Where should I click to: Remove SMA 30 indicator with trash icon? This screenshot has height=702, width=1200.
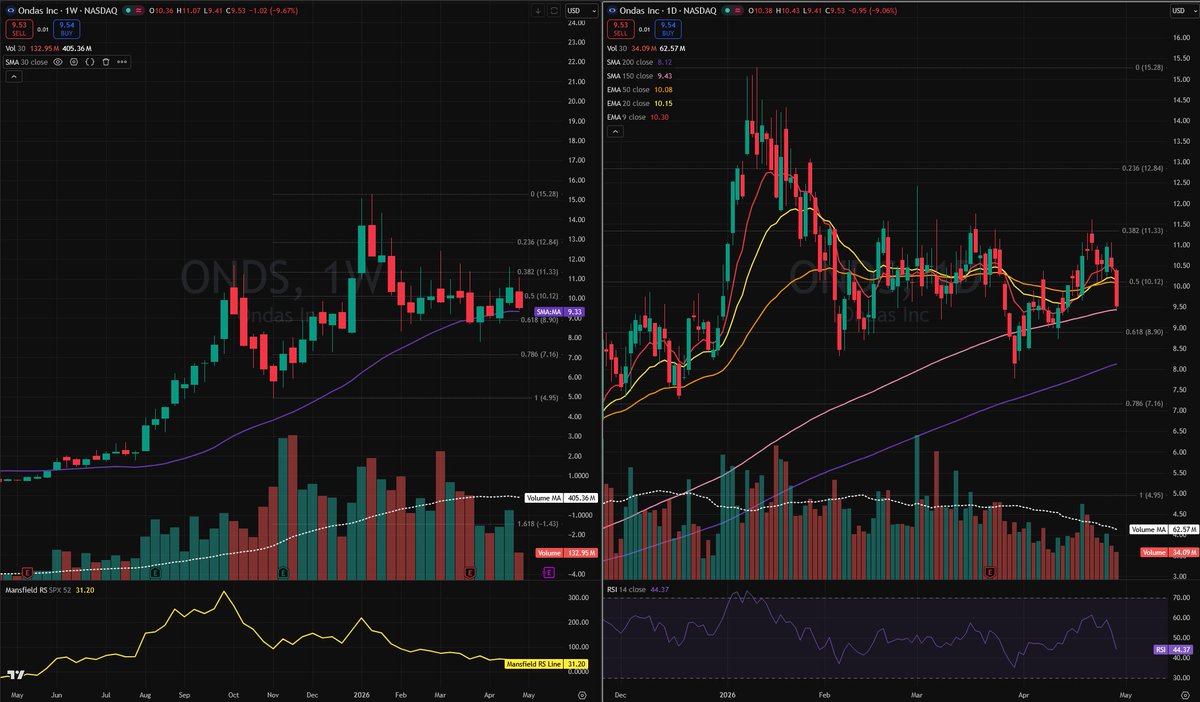pos(106,62)
